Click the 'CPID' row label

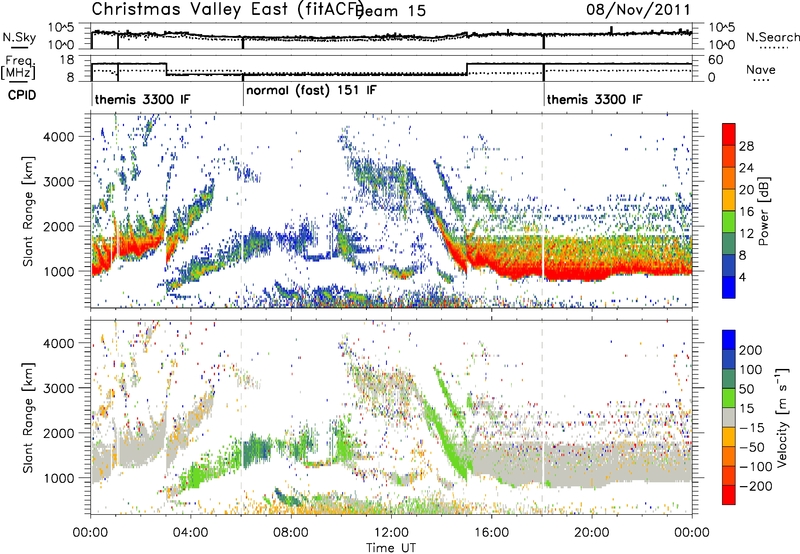point(21,95)
